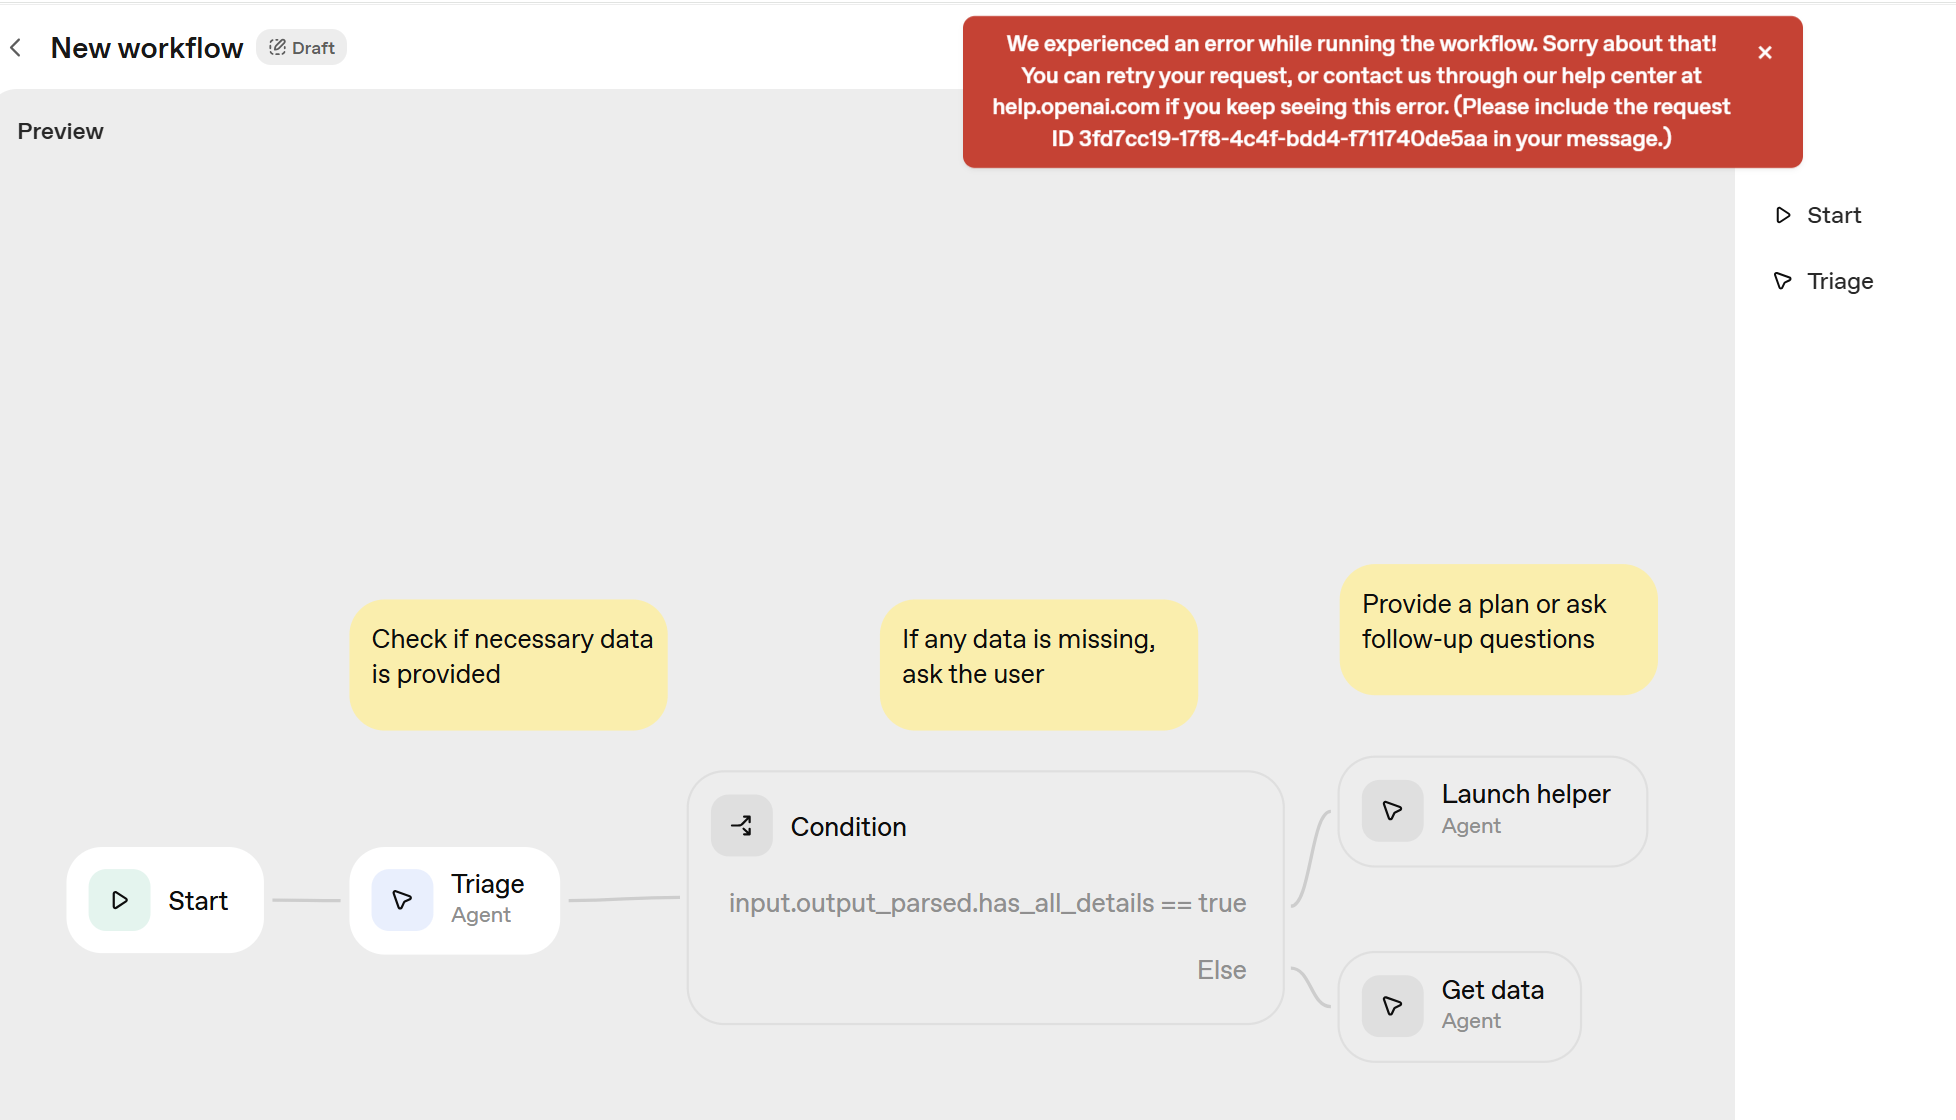
Task: Click the Draft badge edit icon
Action: point(278,48)
